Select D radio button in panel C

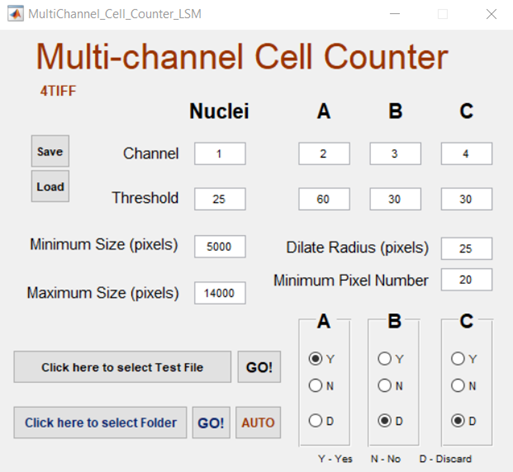pos(458,420)
